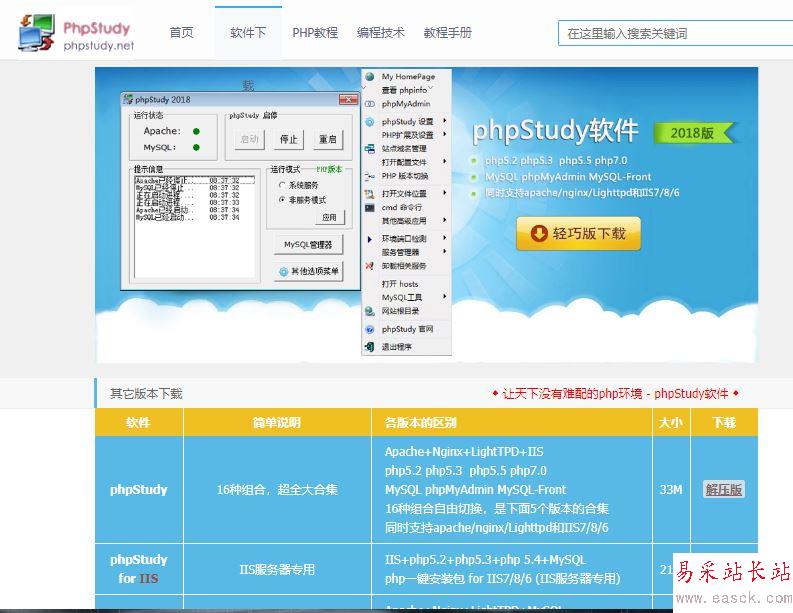Click the 大小 table header
The width and height of the screenshot is (793, 613).
coord(671,422)
